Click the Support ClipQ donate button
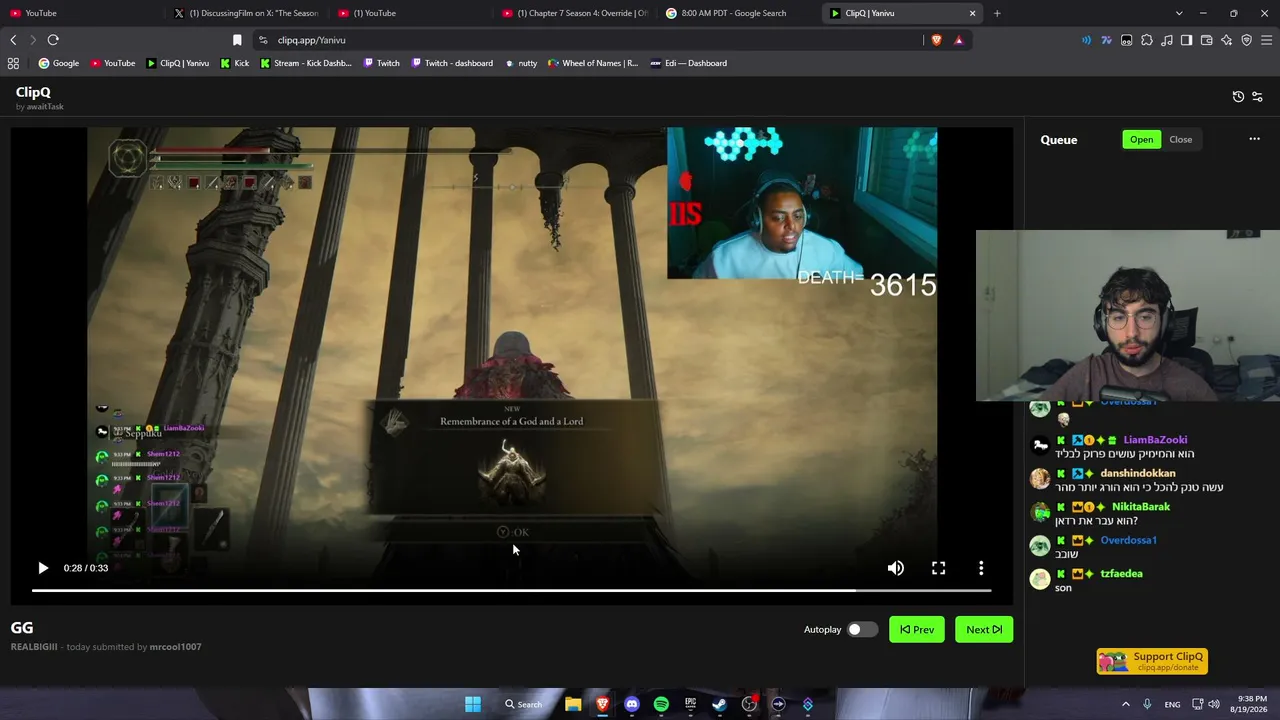Image resolution: width=1280 pixels, height=720 pixels. click(1152, 661)
